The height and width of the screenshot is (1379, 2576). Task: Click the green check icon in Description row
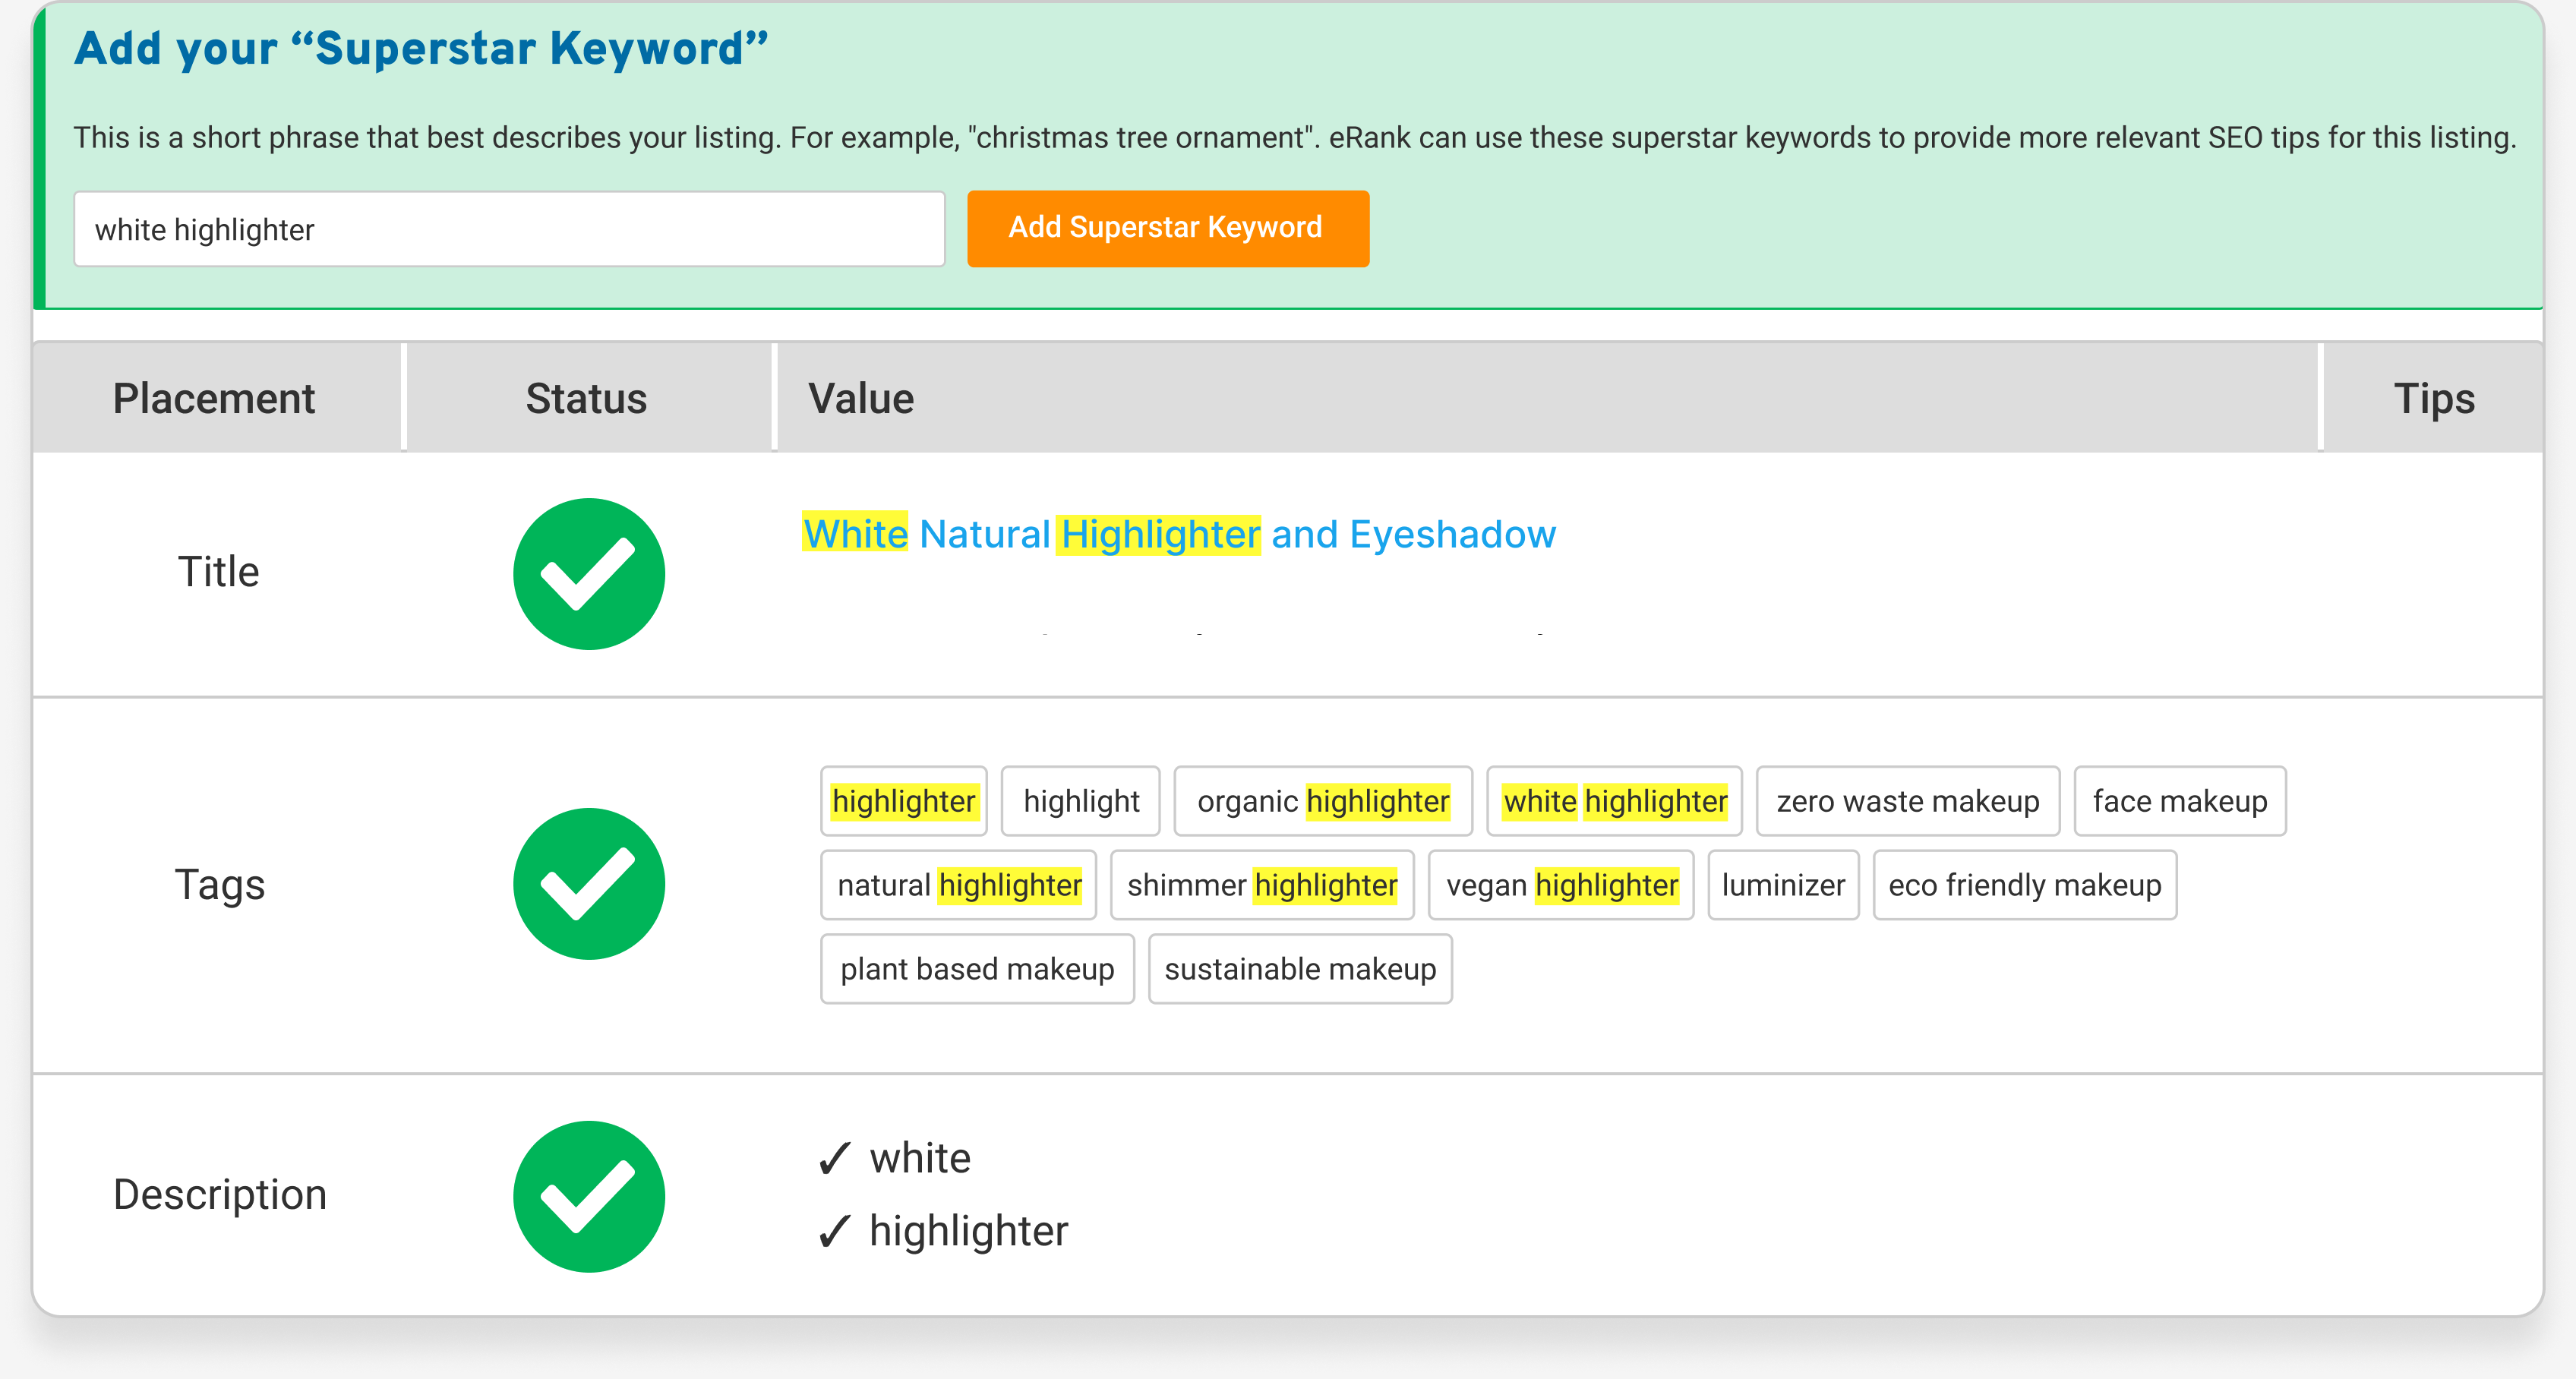(589, 1196)
